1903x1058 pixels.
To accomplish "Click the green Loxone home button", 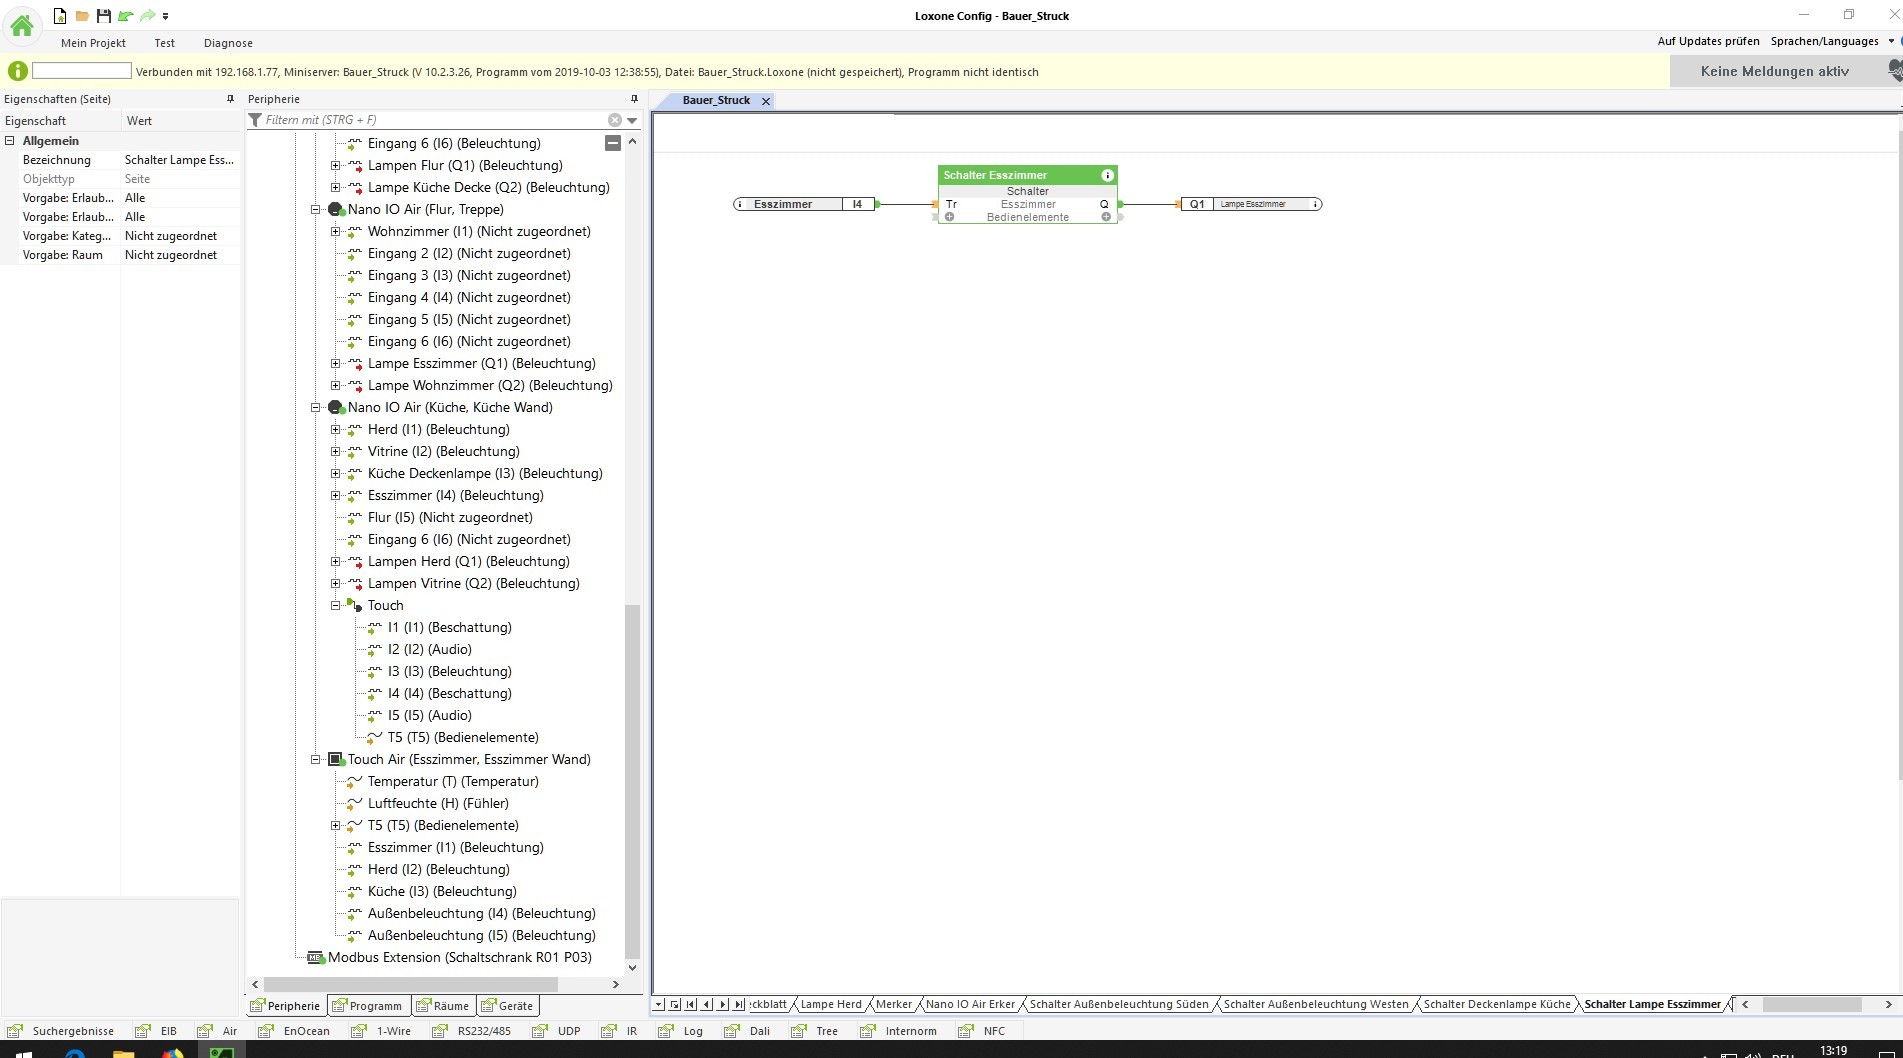I will pyautogui.click(x=21, y=27).
